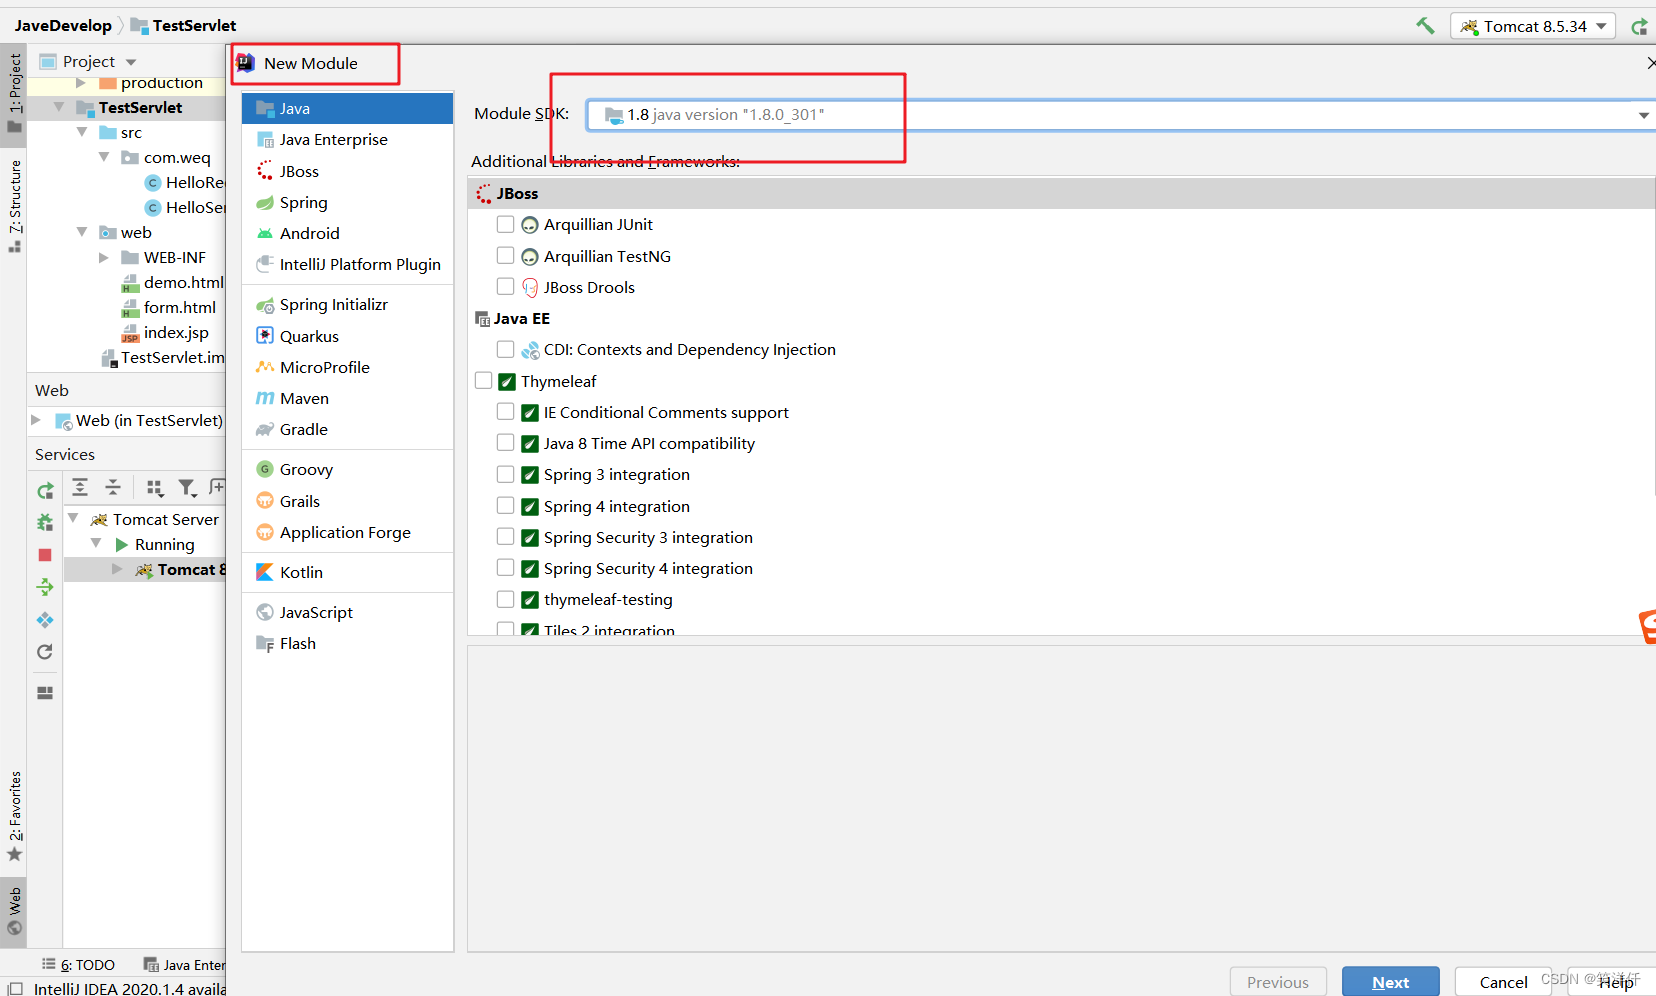The image size is (1656, 996).
Task: Collapse the Tomcat Server node in Services
Action: (73, 518)
